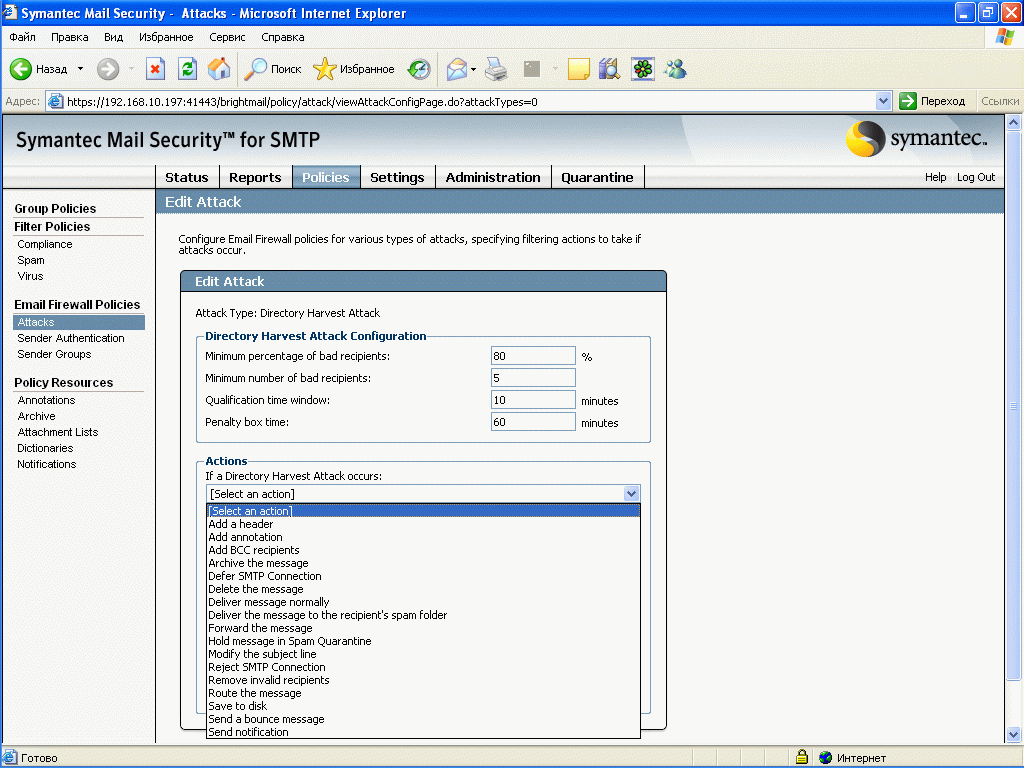Open Sender Authentication page
Image resolution: width=1024 pixels, height=768 pixels.
coord(71,338)
